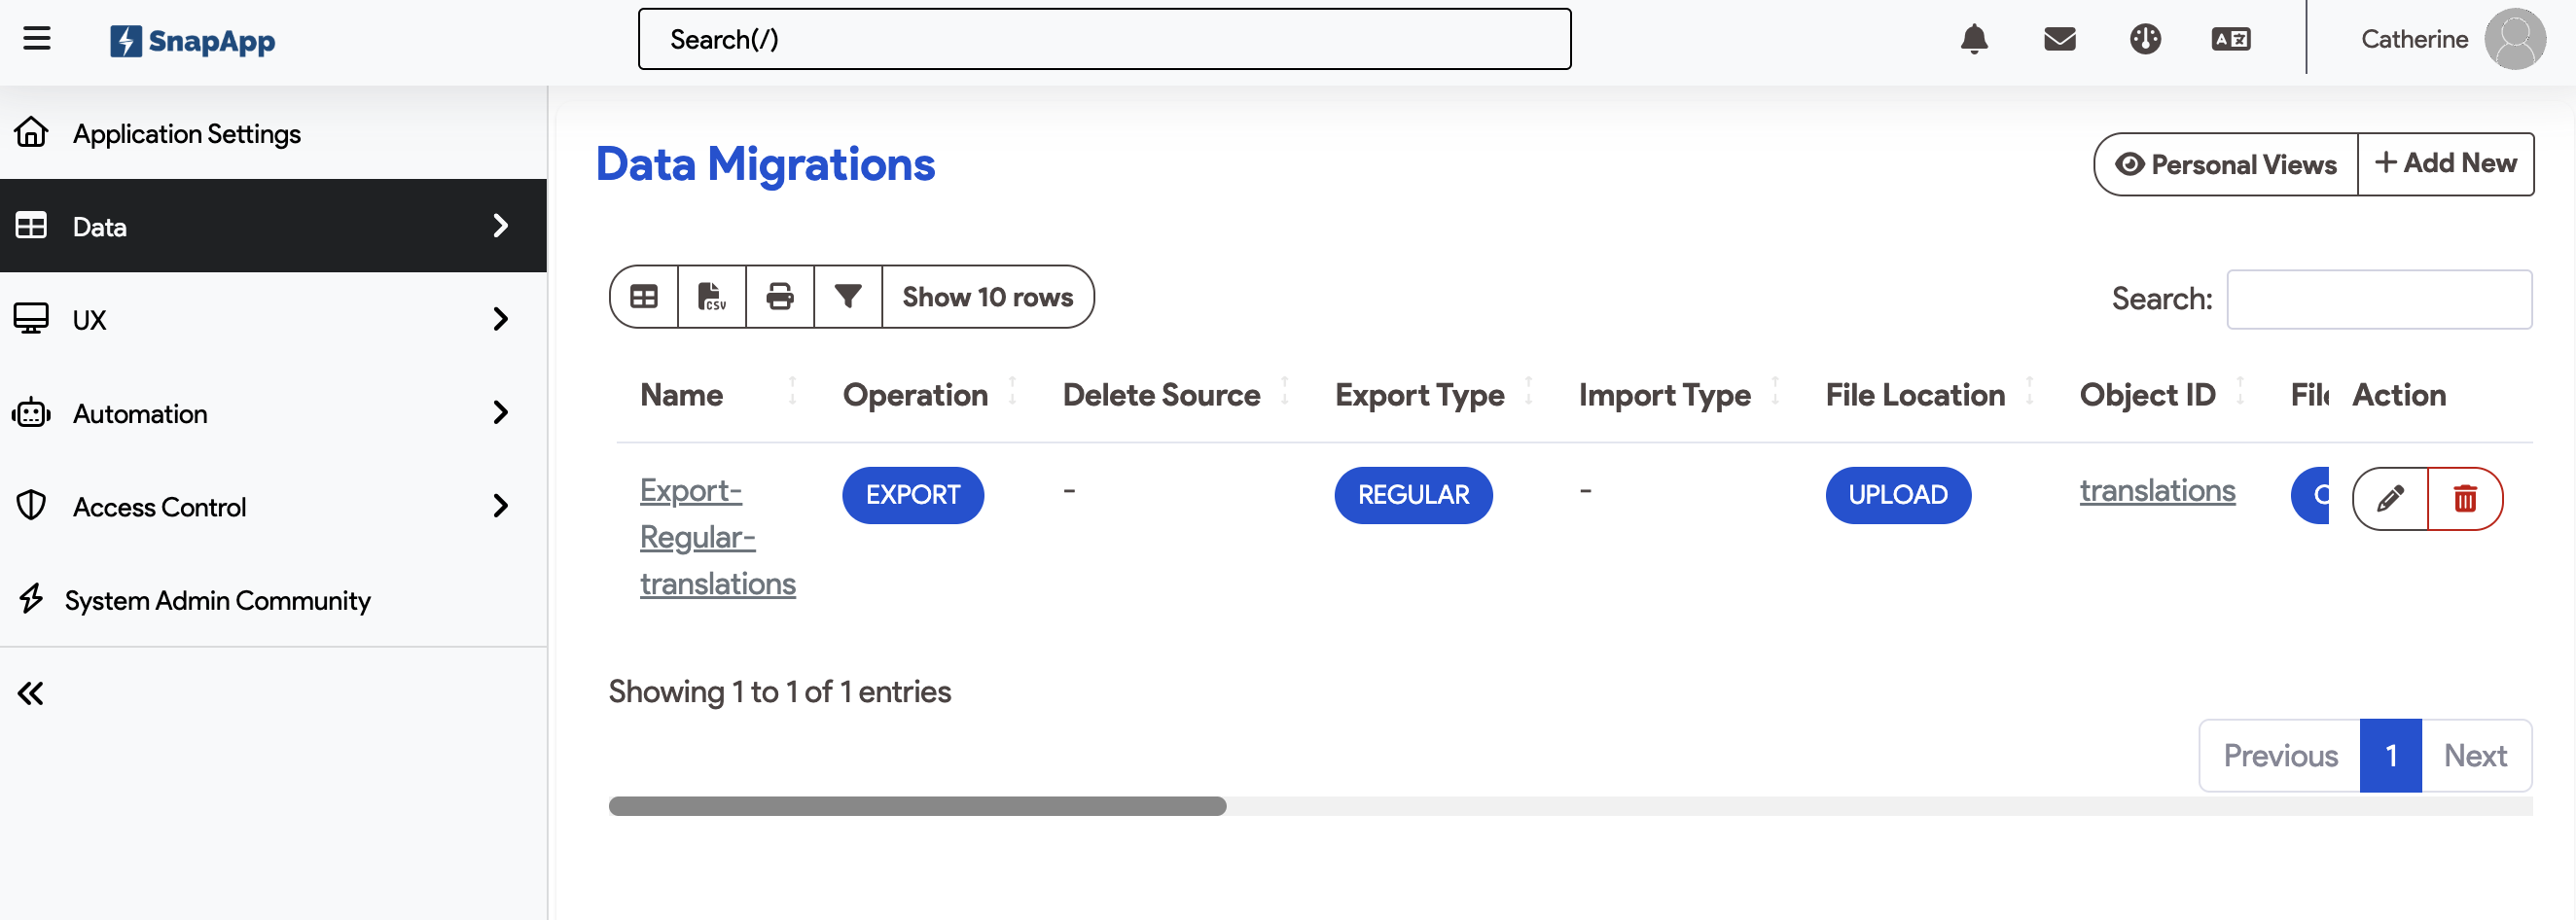The image size is (2576, 920).
Task: Click the dashboard gauge icon
Action: coord(2146,39)
